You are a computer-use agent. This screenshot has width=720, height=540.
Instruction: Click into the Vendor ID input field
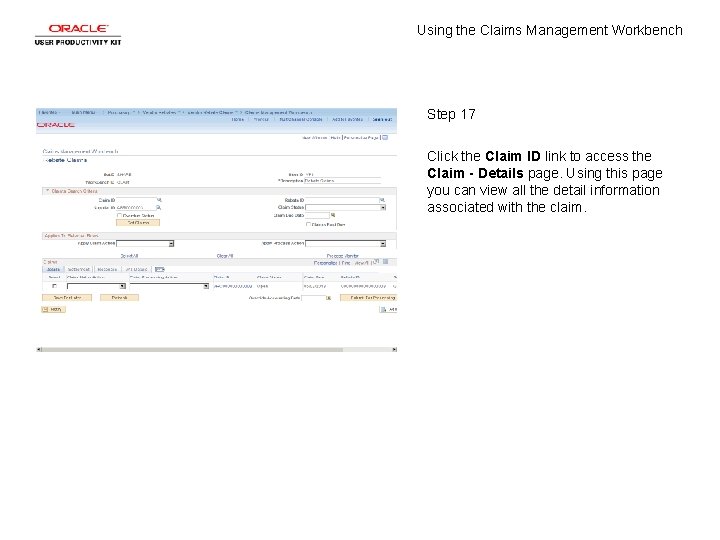(x=136, y=208)
